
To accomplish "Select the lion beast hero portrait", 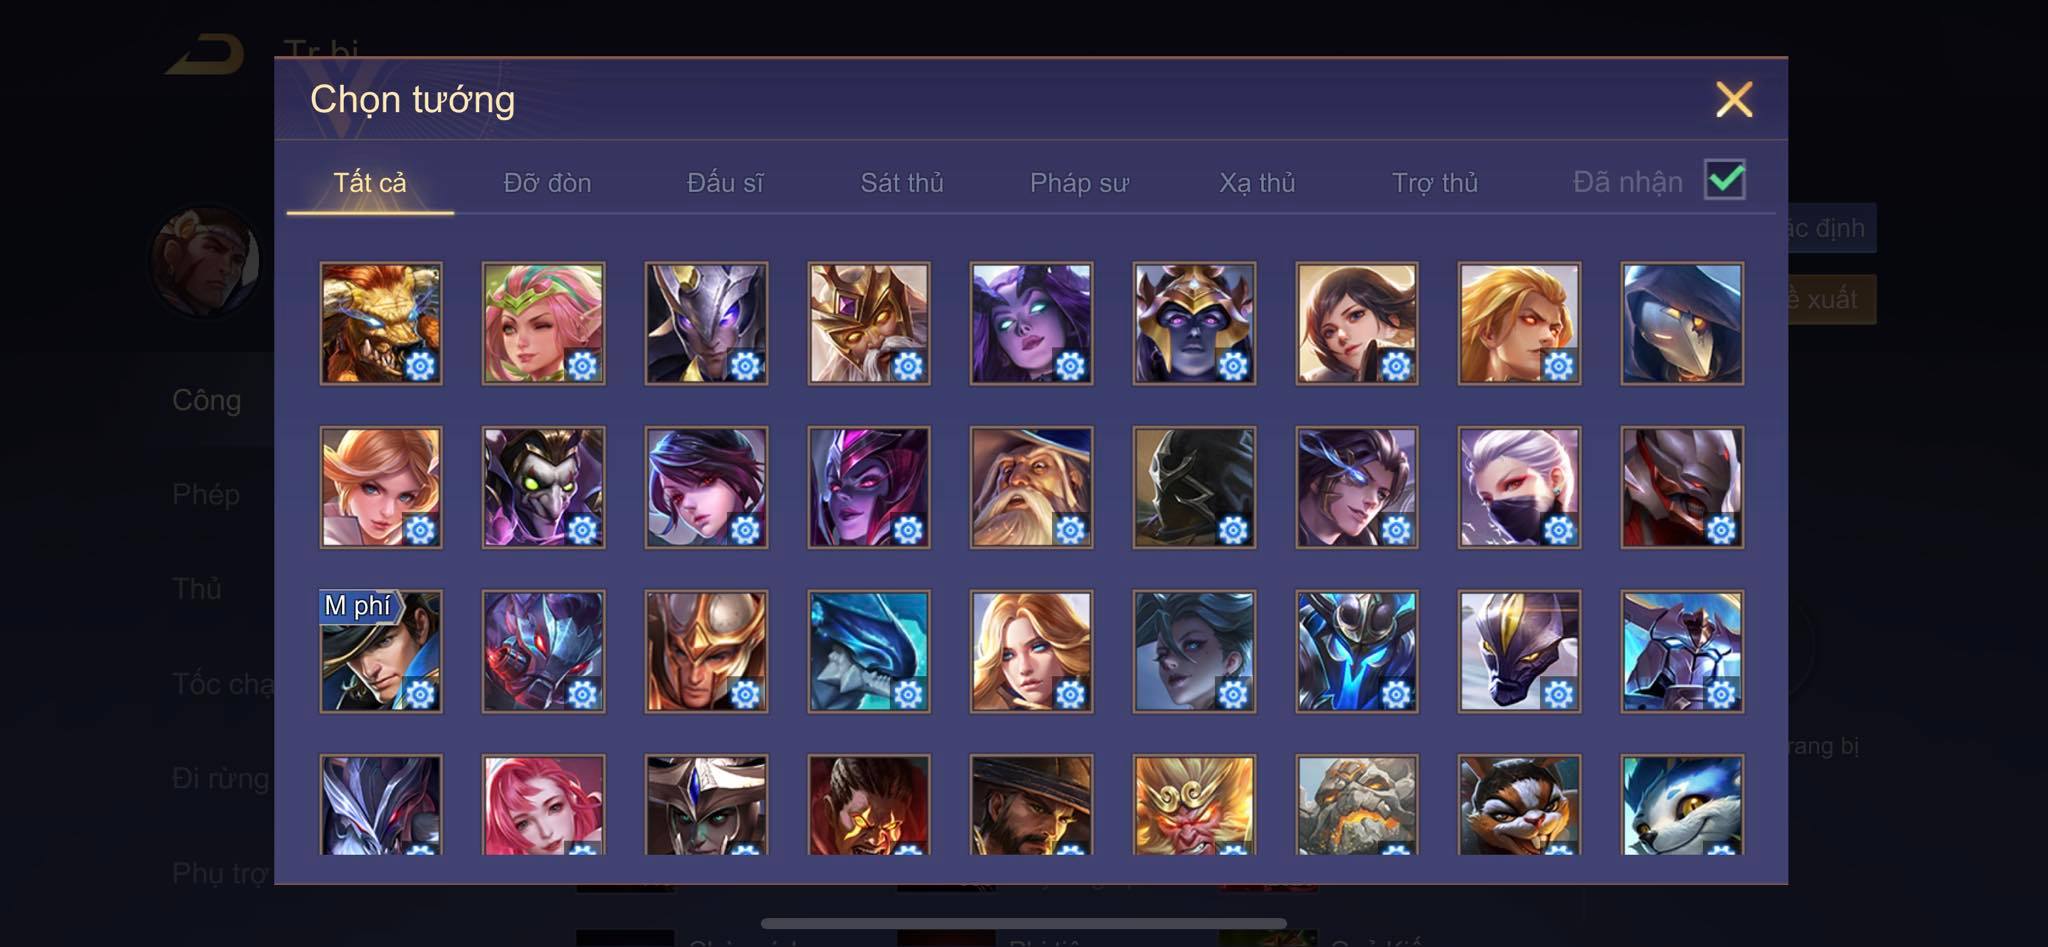I will (381, 323).
